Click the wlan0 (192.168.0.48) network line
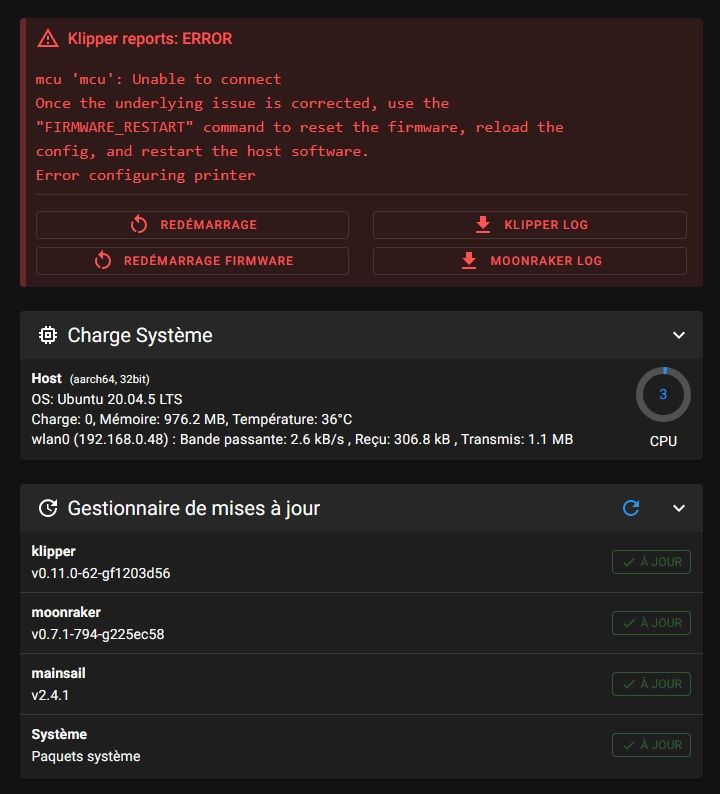This screenshot has height=794, width=720. click(302, 439)
